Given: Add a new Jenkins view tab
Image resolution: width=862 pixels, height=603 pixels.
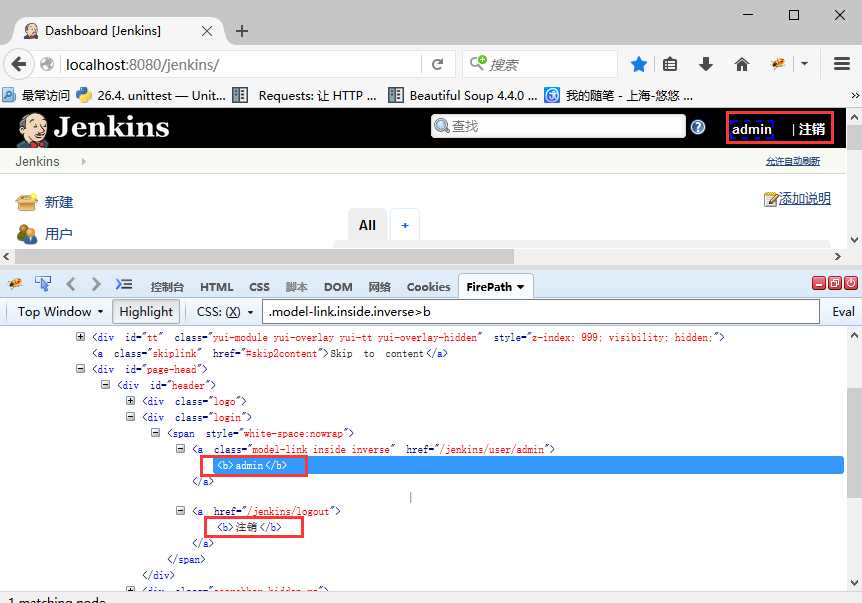Looking at the screenshot, I should point(405,225).
